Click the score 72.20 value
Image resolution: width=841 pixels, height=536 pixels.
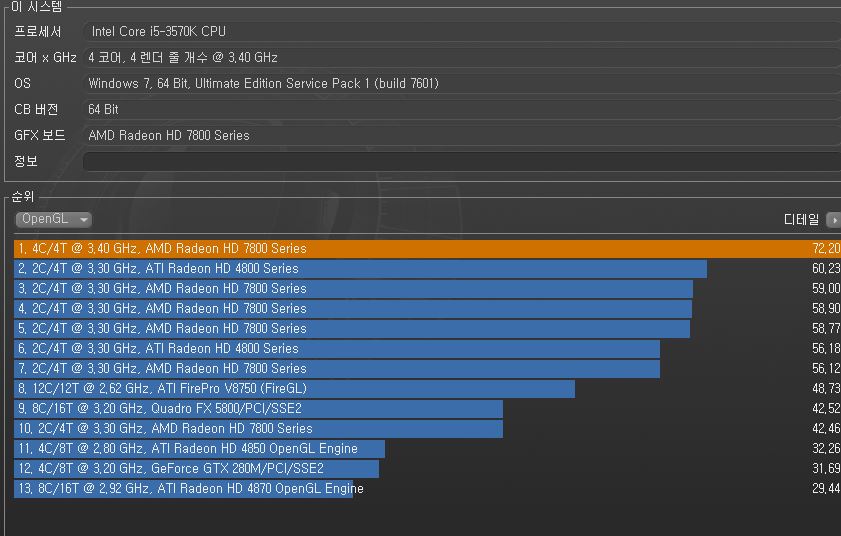[827, 248]
